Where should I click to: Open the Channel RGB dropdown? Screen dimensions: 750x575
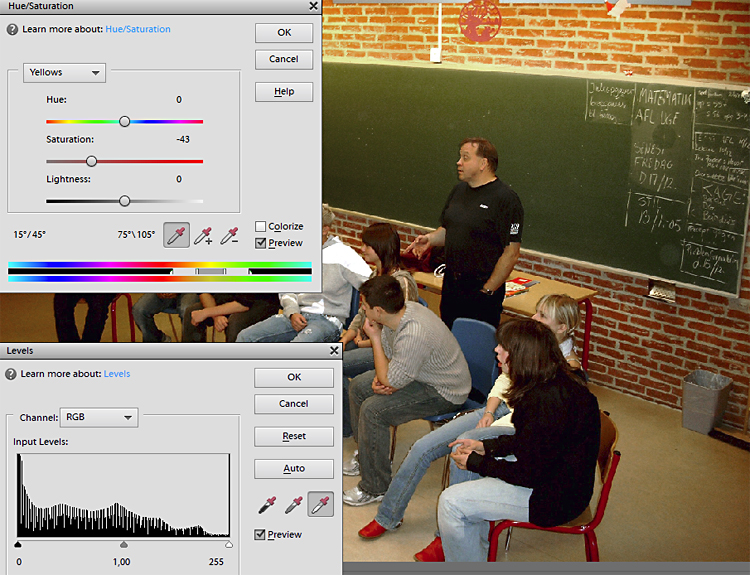coord(98,417)
